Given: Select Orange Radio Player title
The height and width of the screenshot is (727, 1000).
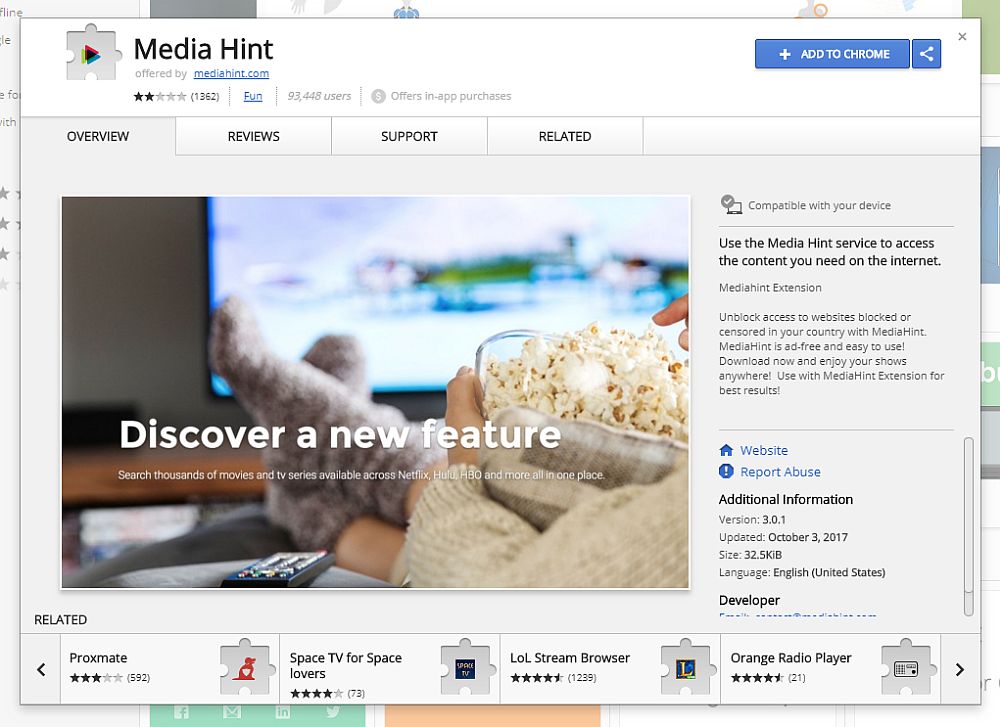Looking at the screenshot, I should click(x=791, y=657).
